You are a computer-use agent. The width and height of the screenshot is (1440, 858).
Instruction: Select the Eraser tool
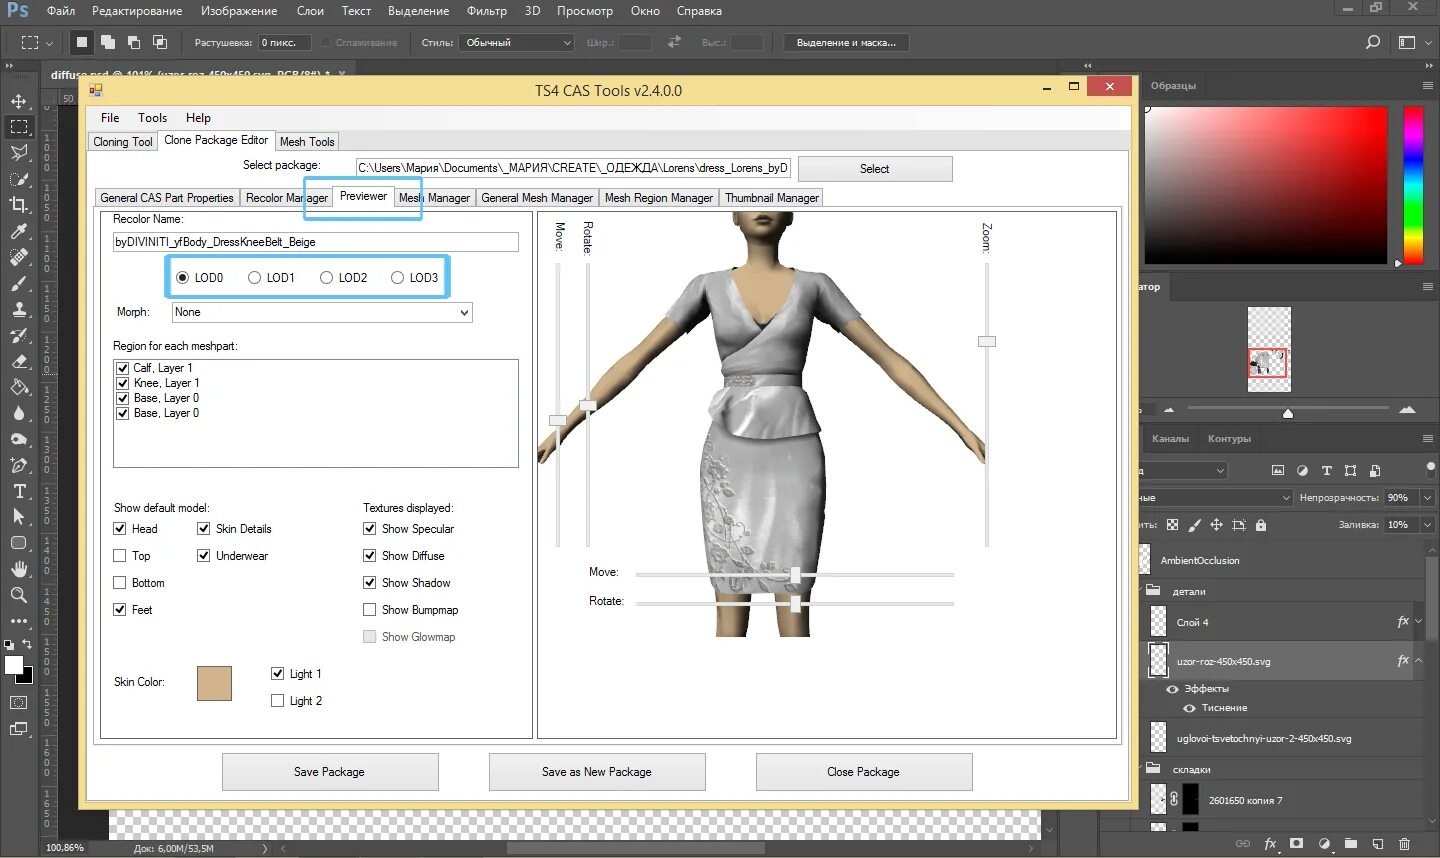tap(19, 361)
